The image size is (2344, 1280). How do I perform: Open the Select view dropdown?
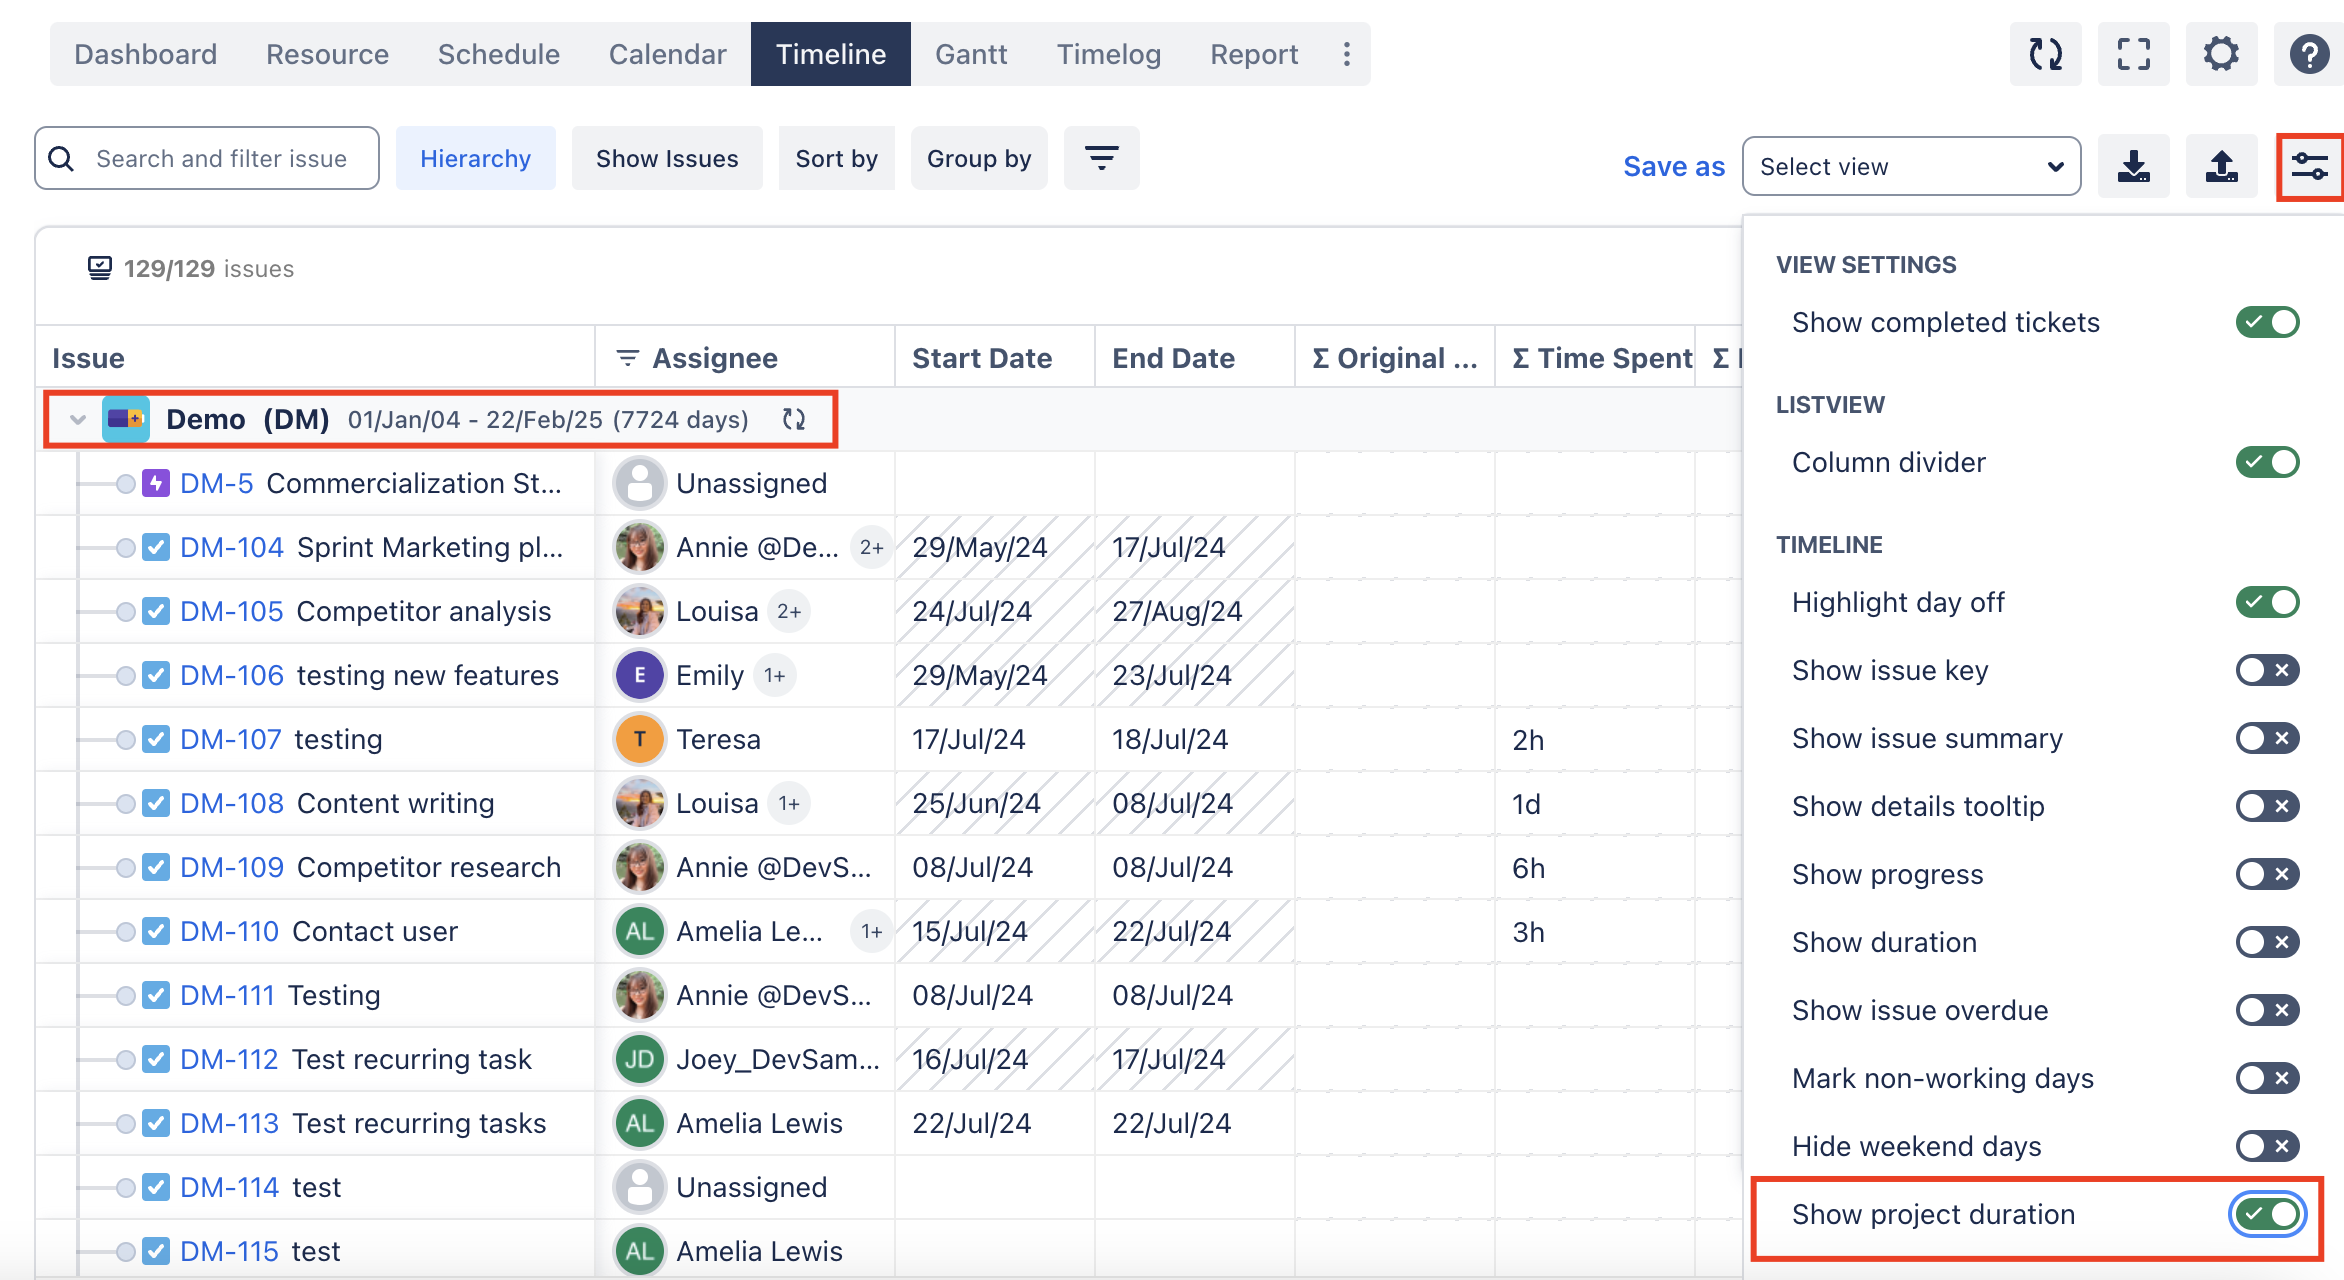(1911, 166)
